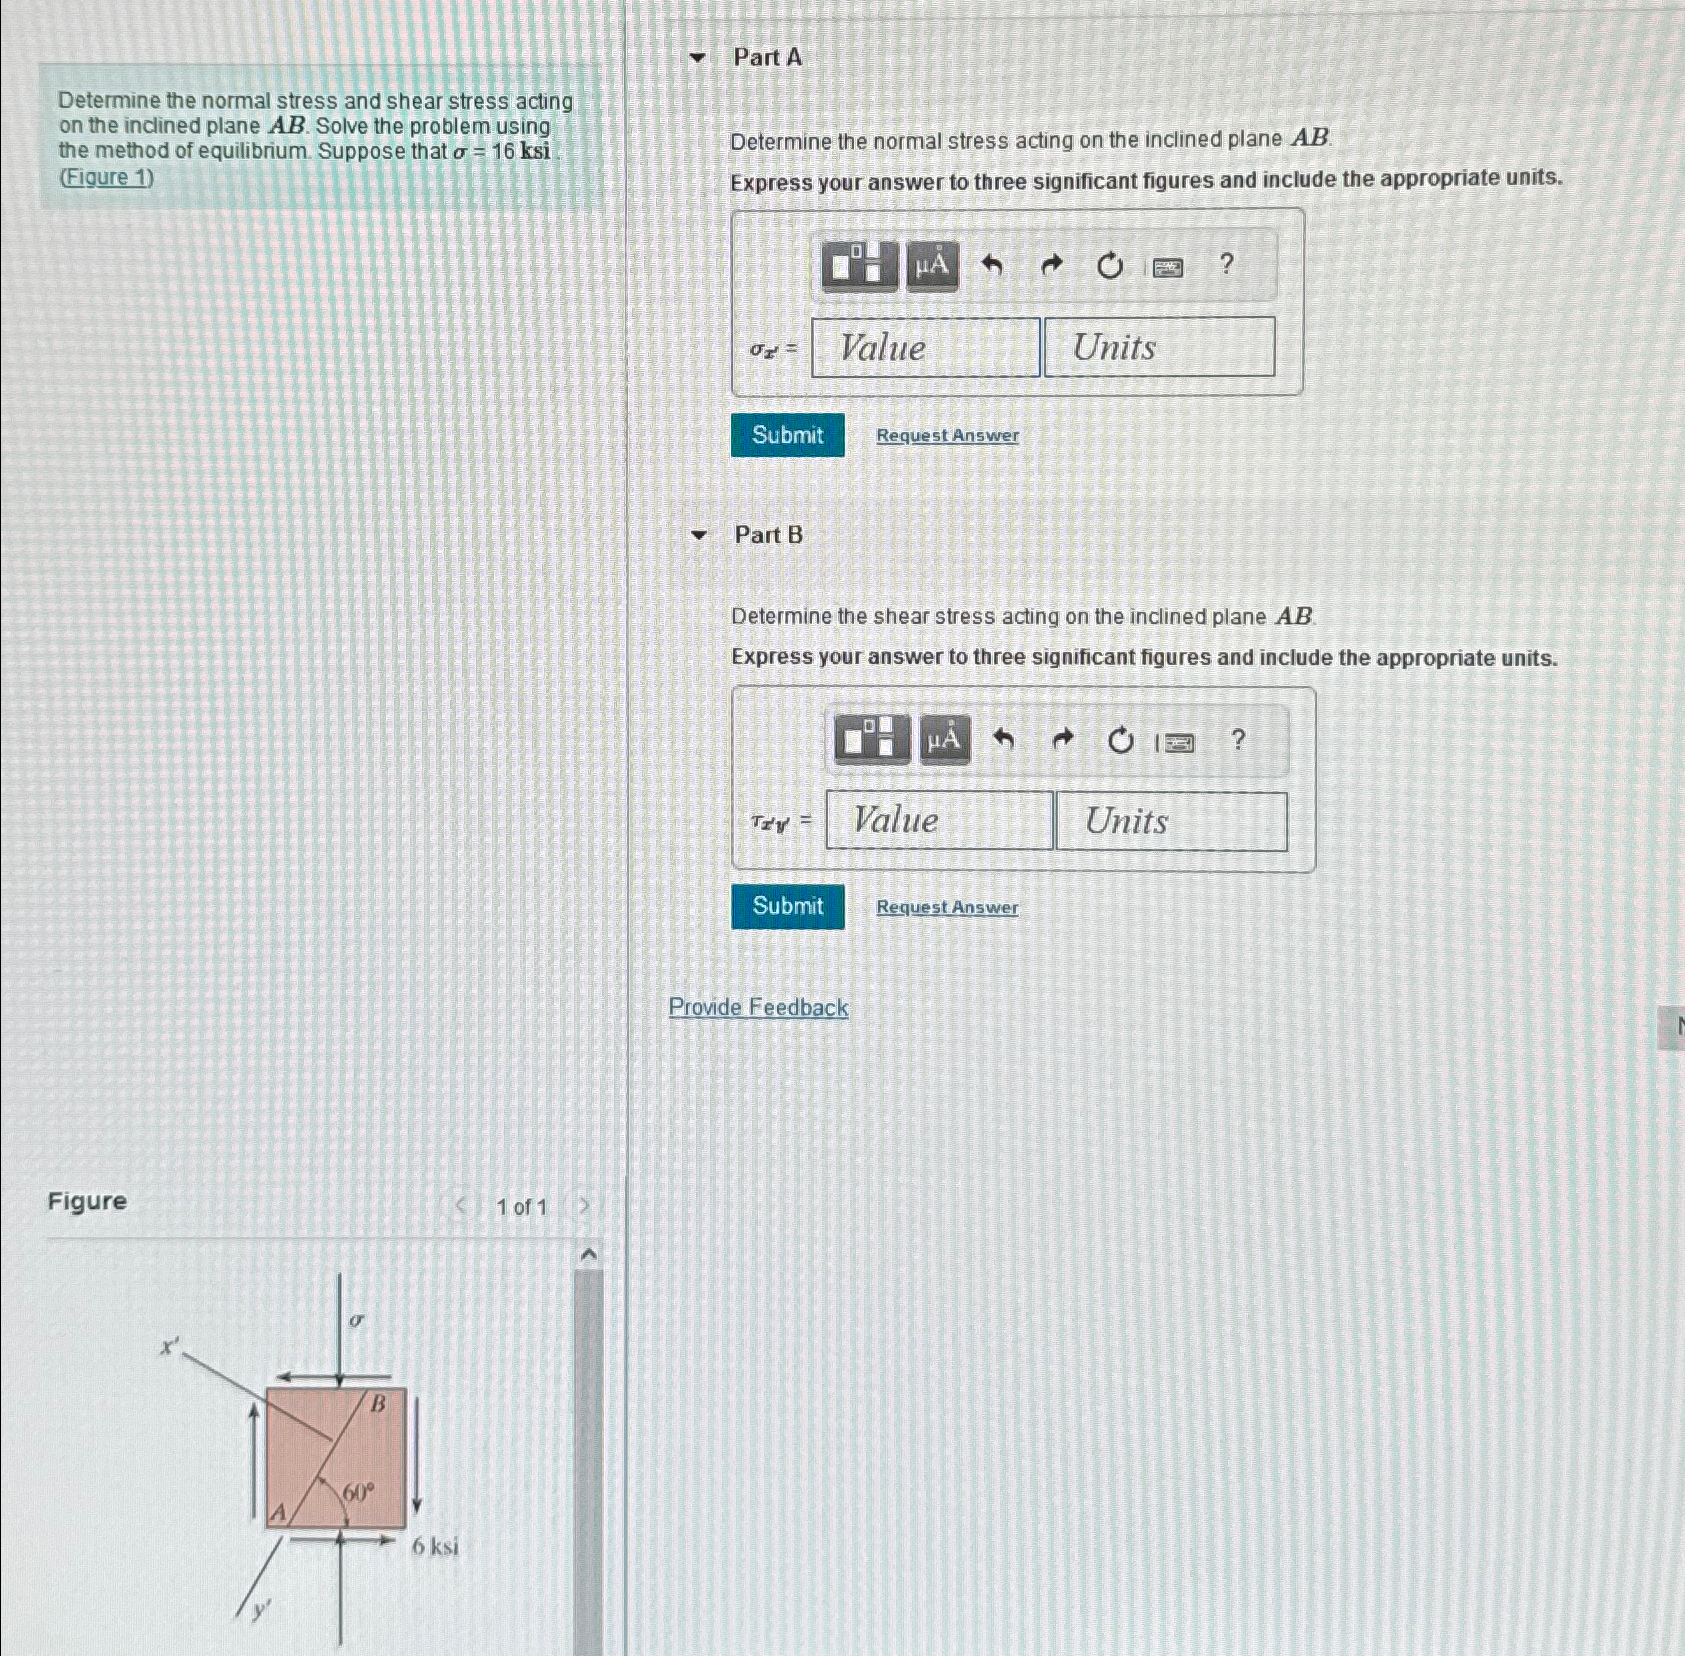Click the previous figure navigation arrow

click(x=460, y=1206)
